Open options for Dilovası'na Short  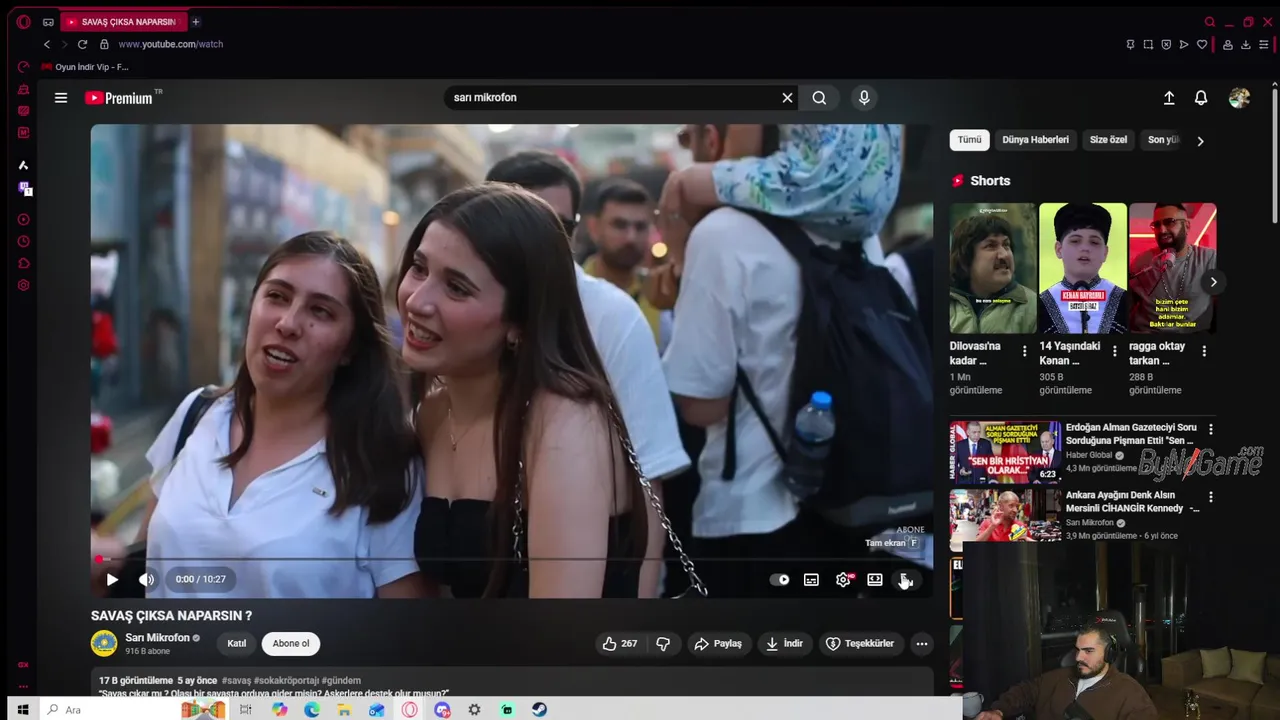1024,351
